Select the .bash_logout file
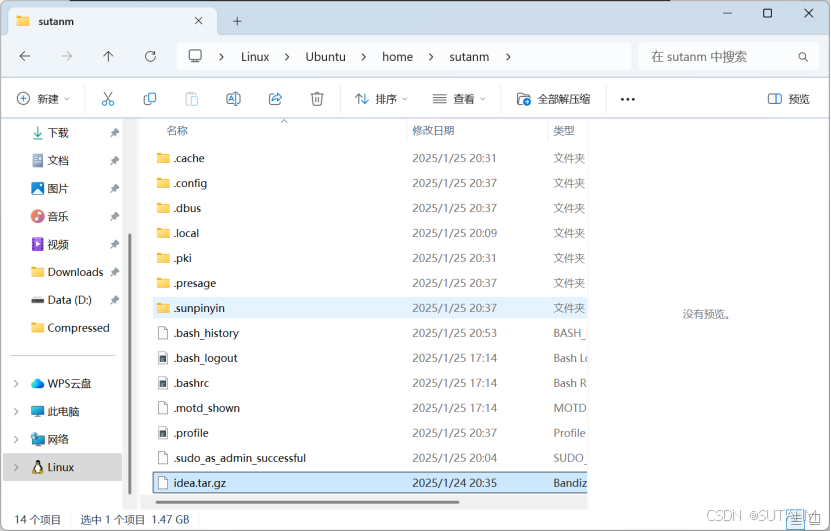 pyautogui.click(x=369, y=358)
